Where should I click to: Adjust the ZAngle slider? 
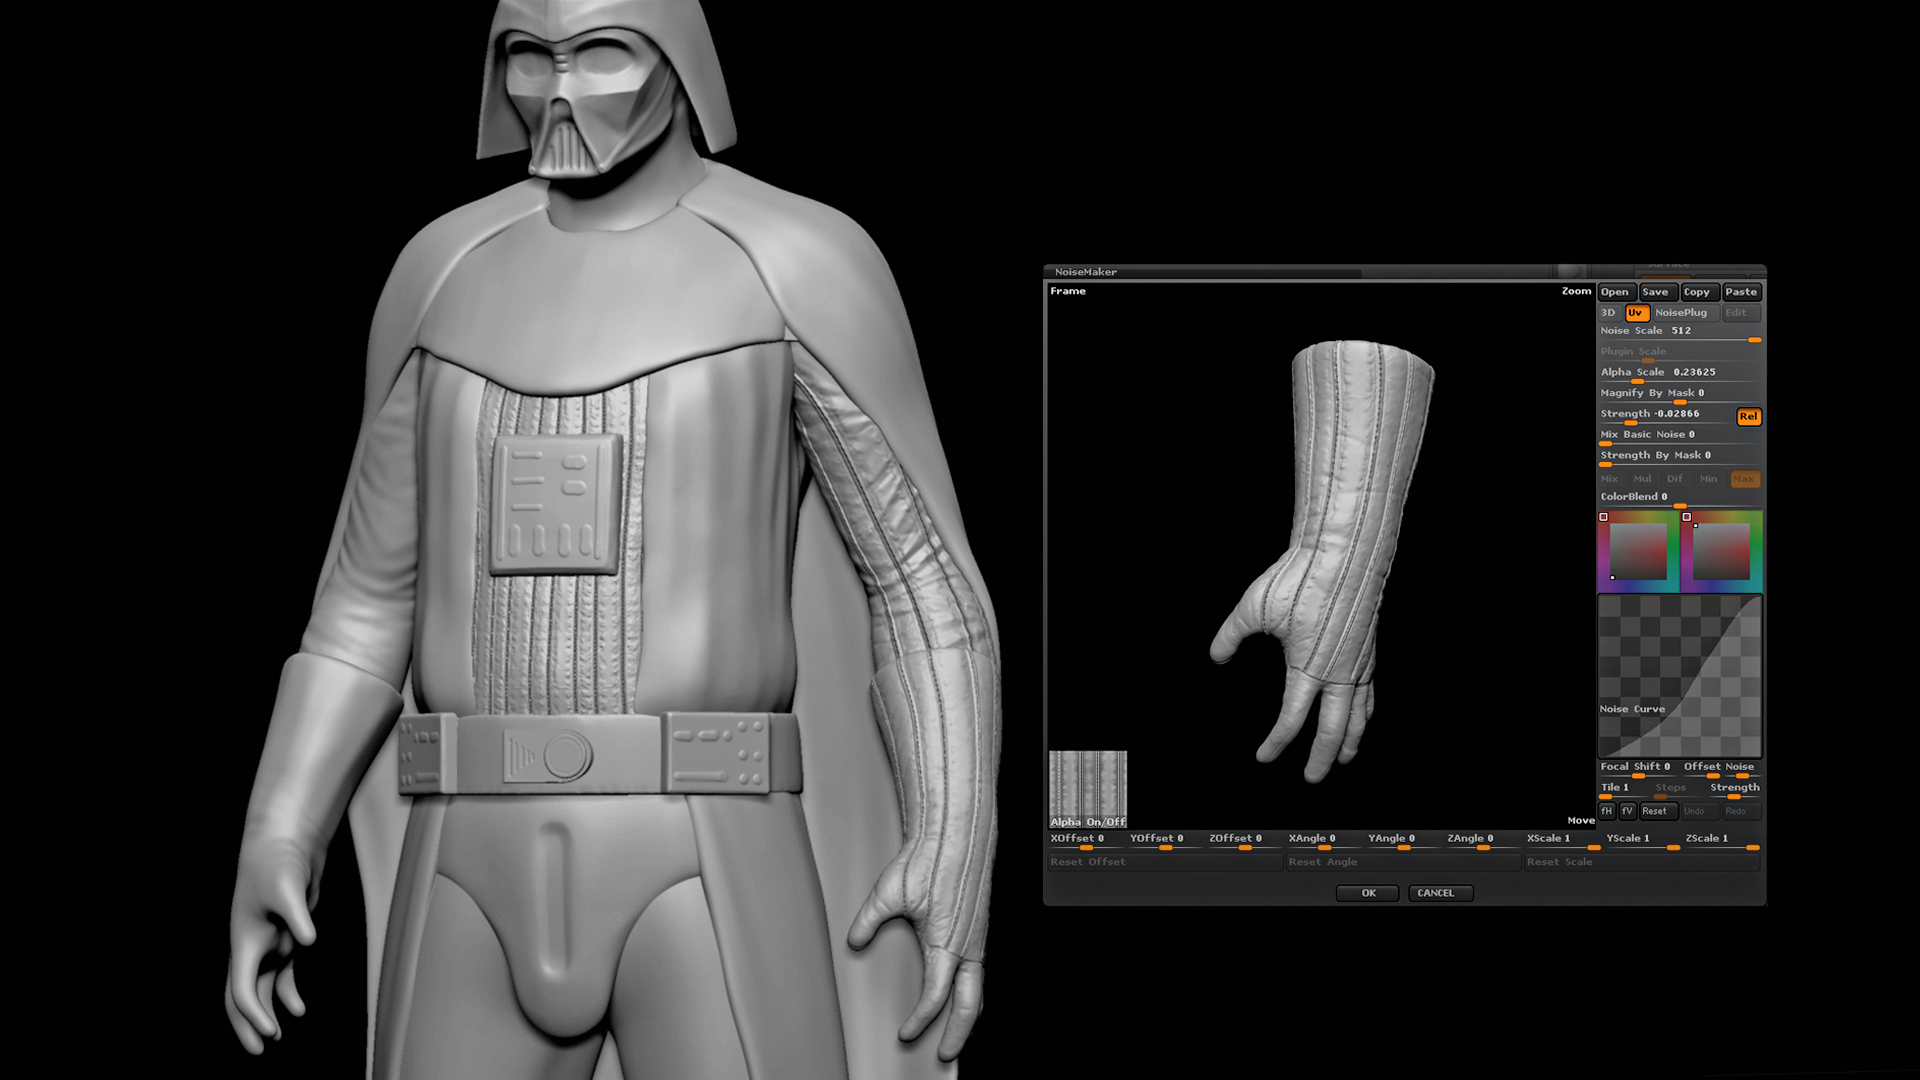pos(1483,842)
